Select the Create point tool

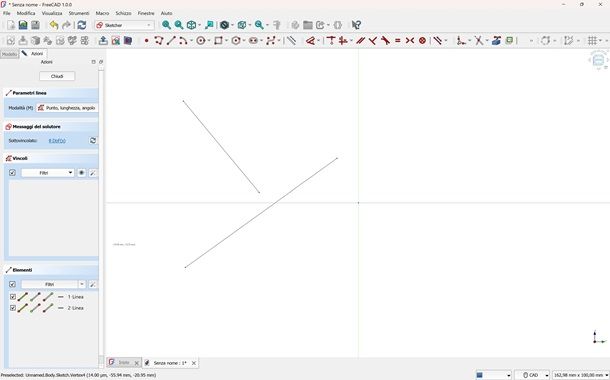pyautogui.click(x=147, y=40)
